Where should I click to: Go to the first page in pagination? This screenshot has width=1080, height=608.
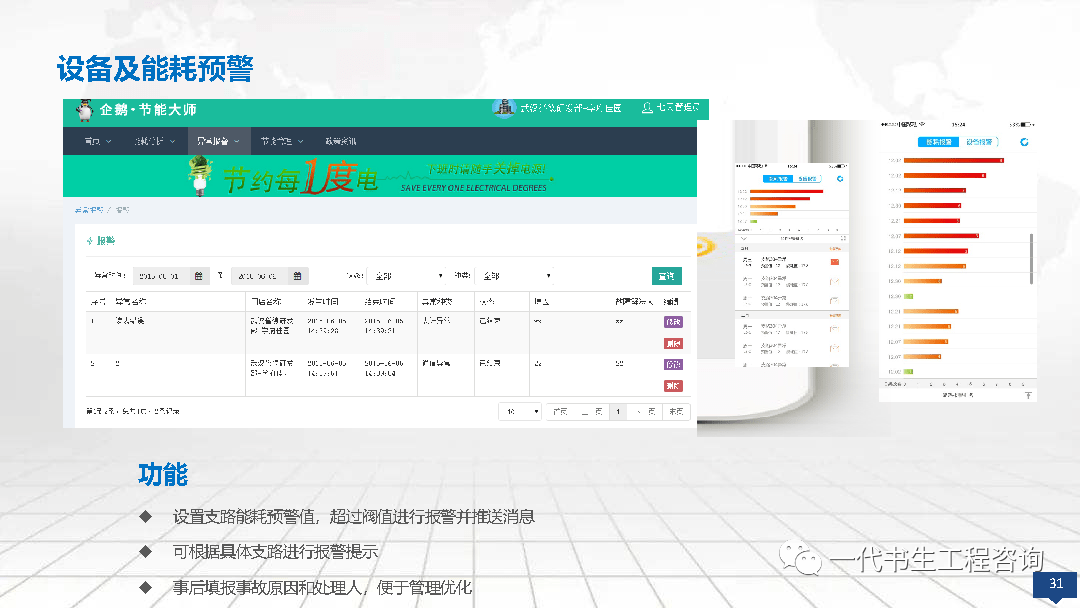(x=561, y=411)
